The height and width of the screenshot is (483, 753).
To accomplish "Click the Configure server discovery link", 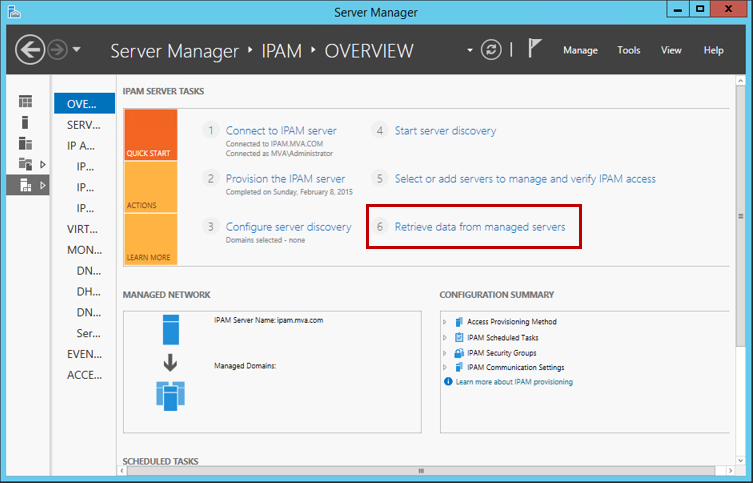I will tap(288, 227).
